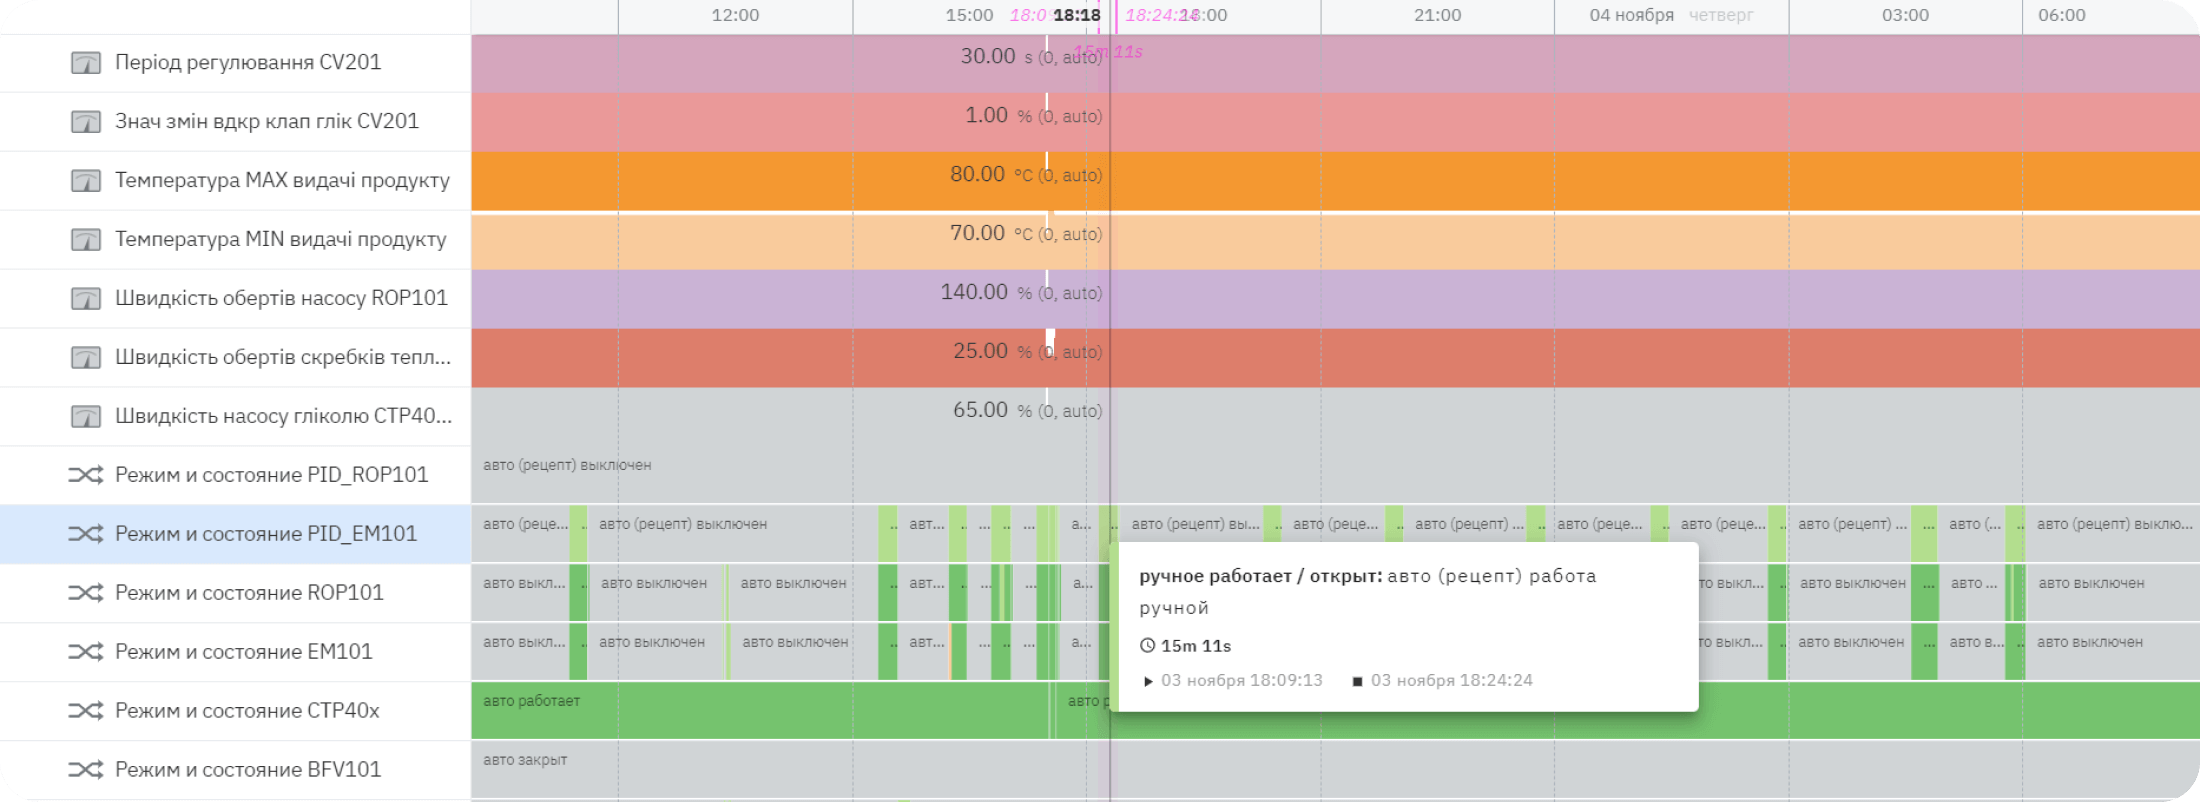Select the Режим и состояние CTP40x row label
Screen dimensions: 2200x802
(247, 711)
